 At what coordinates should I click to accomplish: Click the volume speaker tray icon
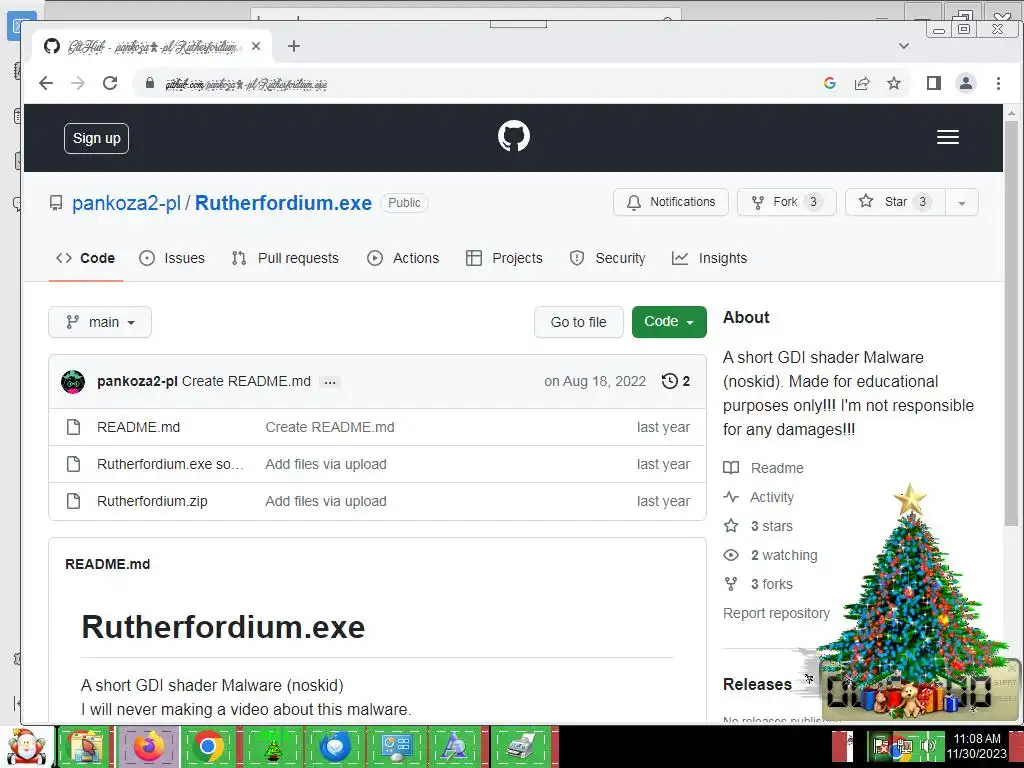coord(928,746)
